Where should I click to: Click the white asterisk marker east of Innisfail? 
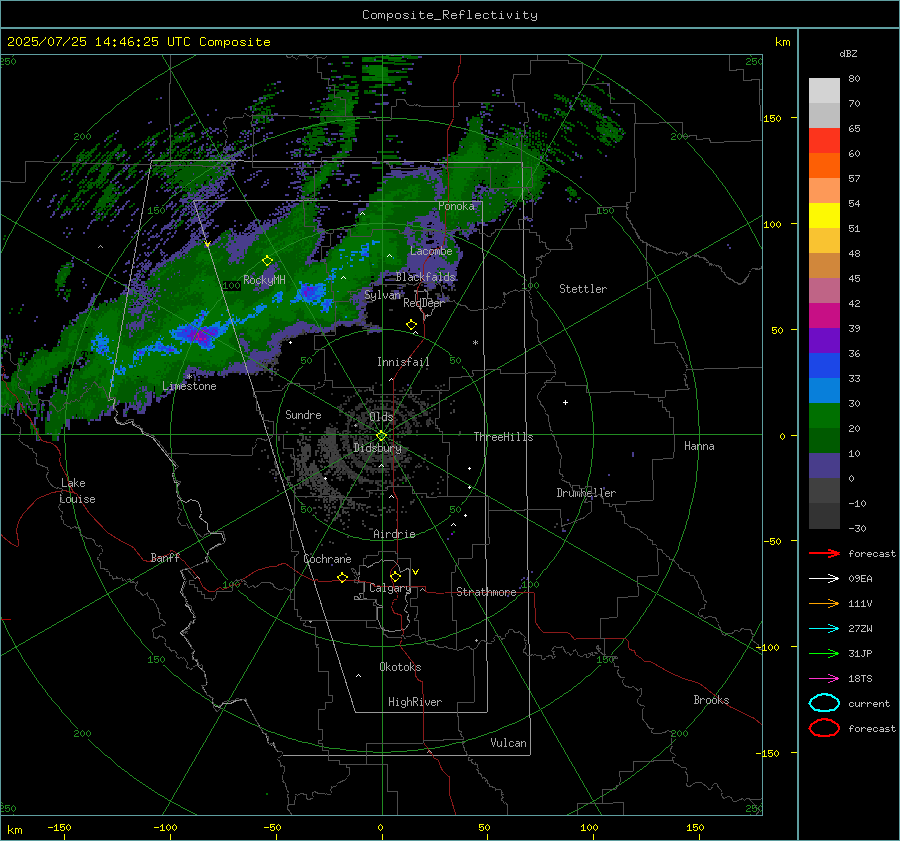475,343
